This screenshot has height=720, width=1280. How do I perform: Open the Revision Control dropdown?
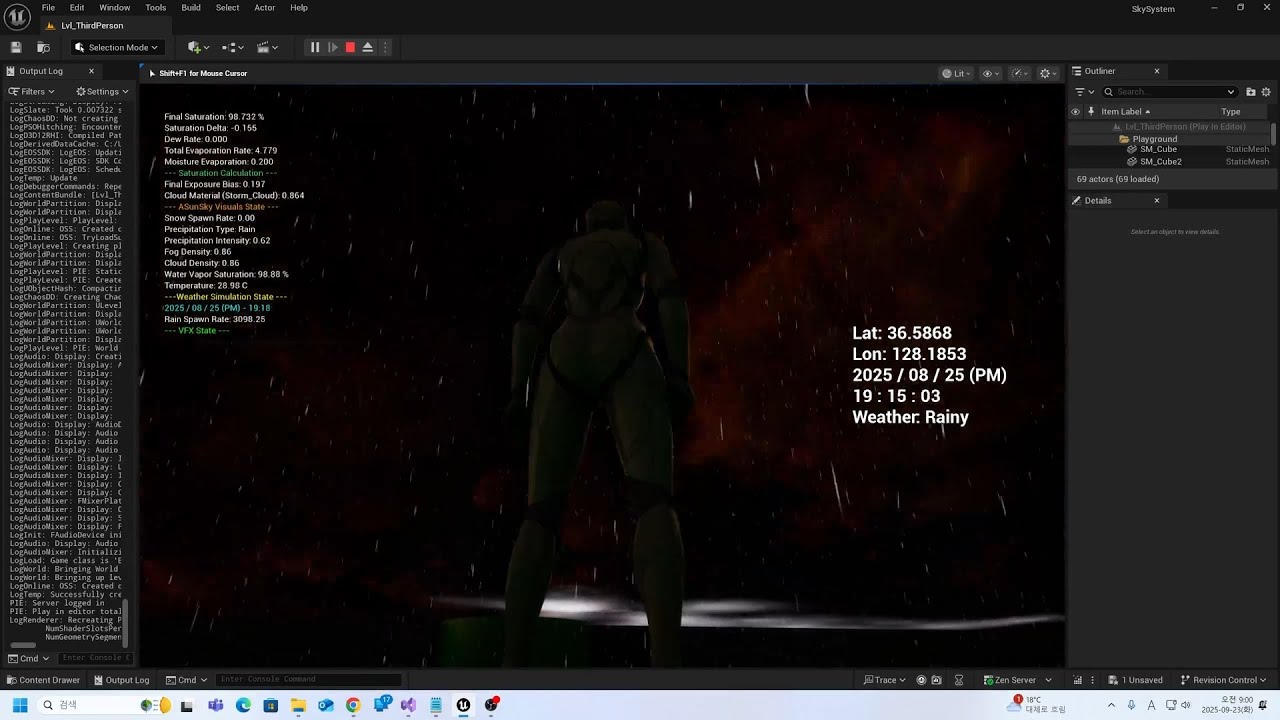coord(1224,680)
